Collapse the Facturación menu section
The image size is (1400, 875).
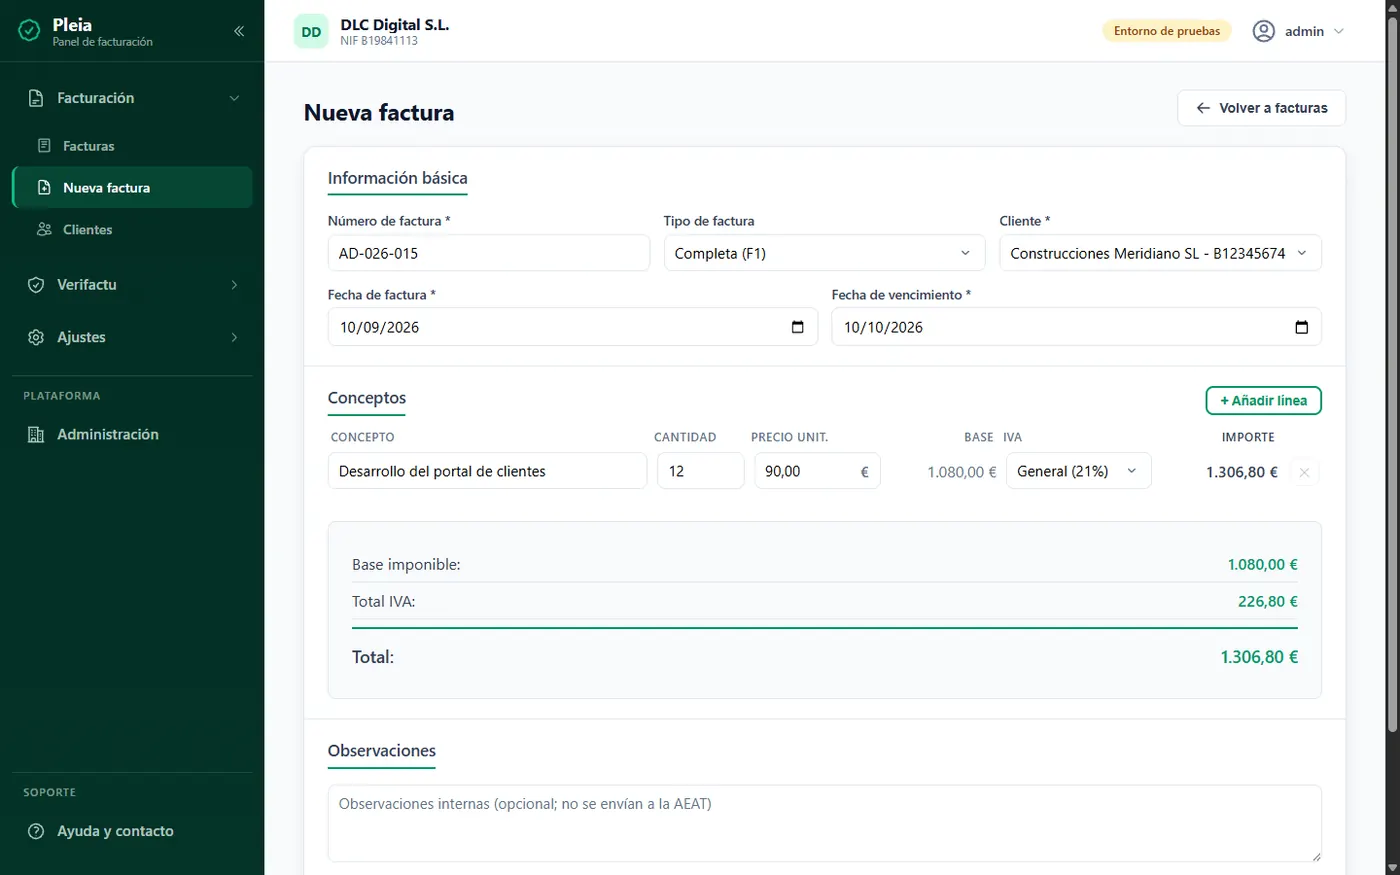[x=132, y=98]
